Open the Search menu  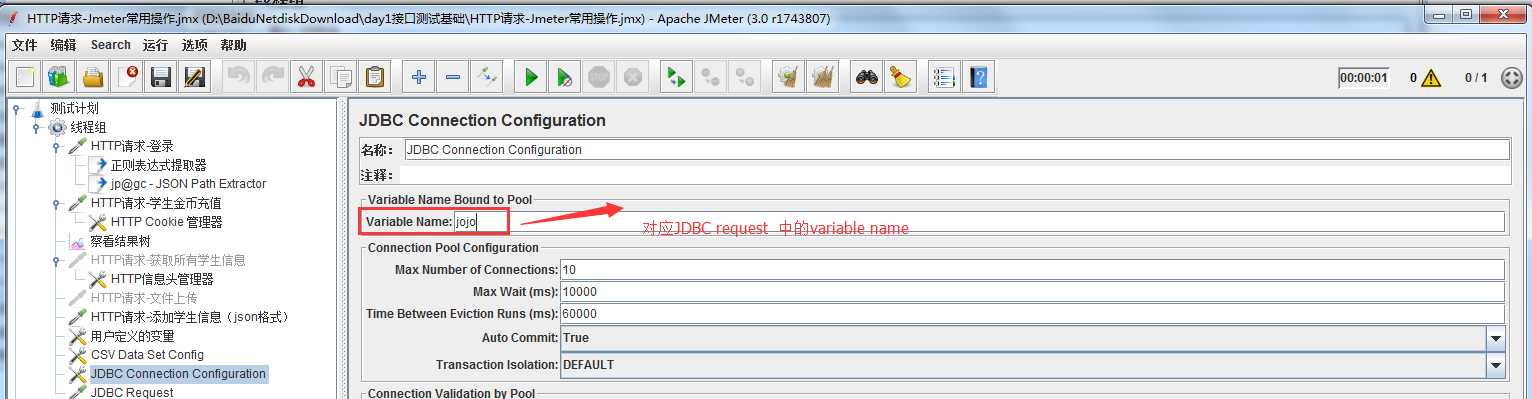[110, 45]
